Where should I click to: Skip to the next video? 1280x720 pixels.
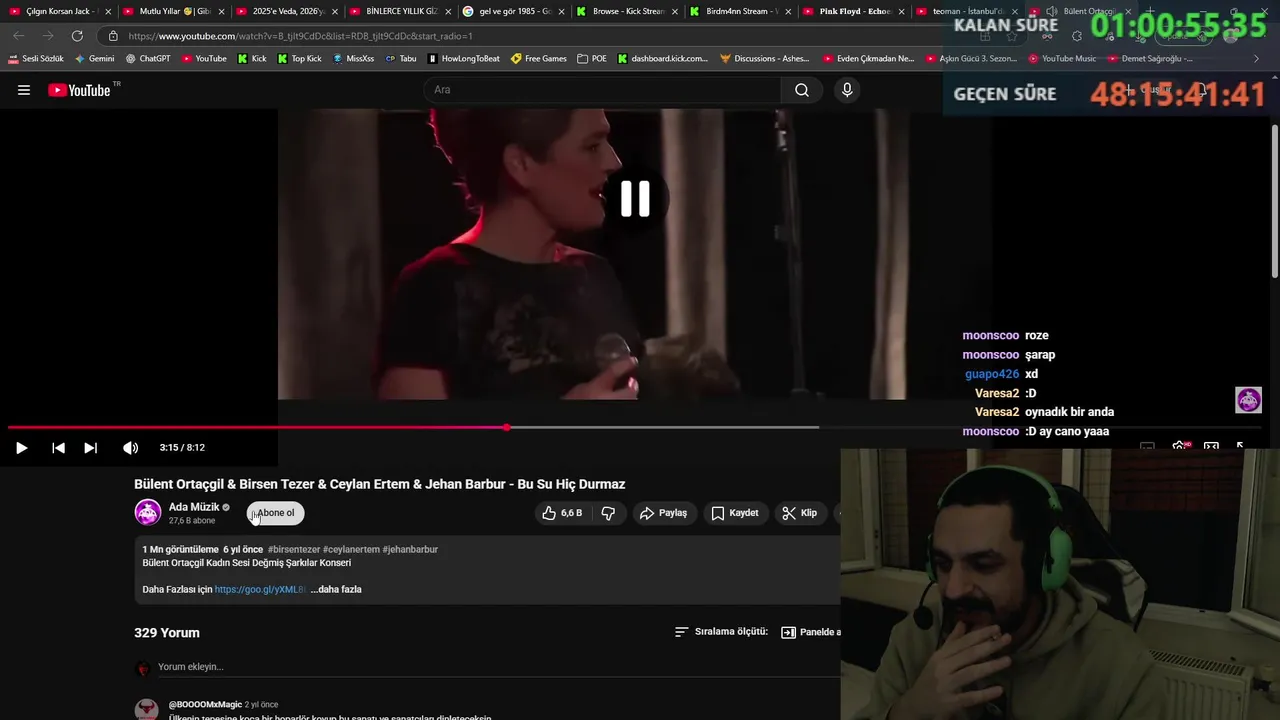91,448
